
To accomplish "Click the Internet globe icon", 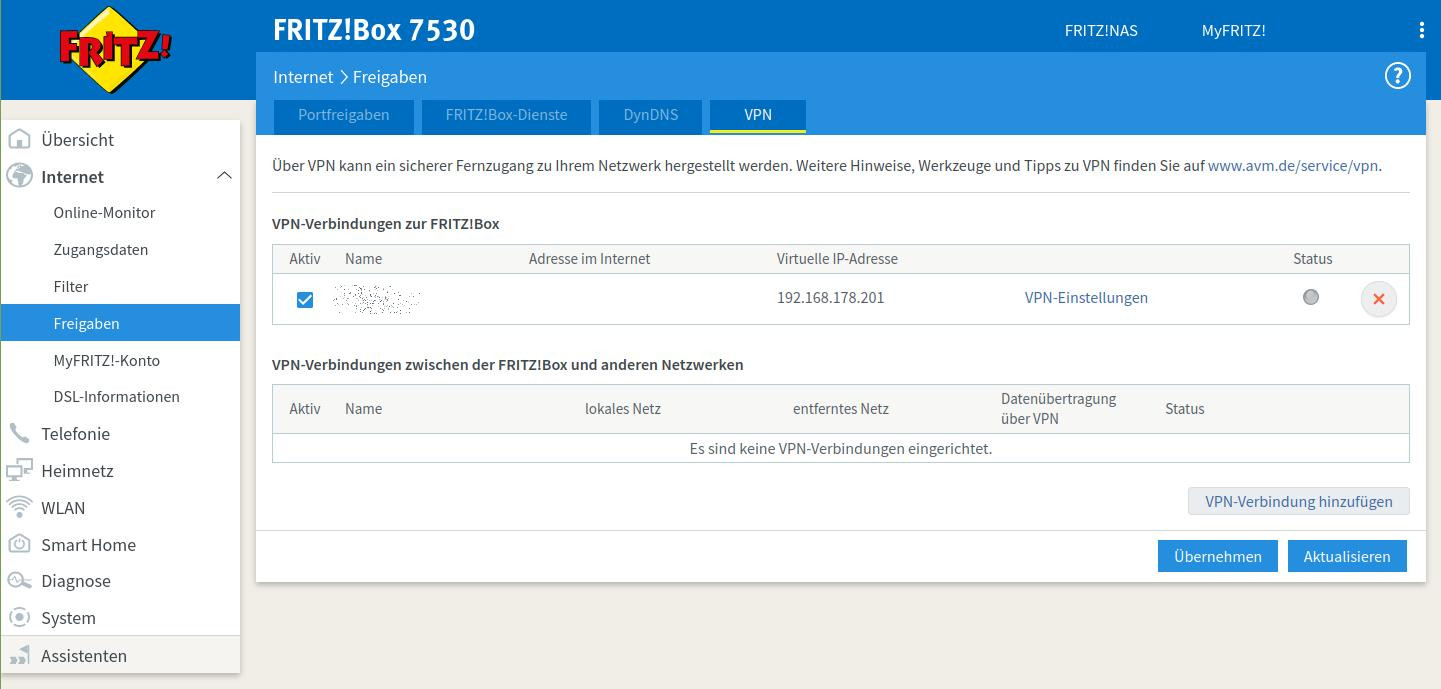I will coord(19,176).
